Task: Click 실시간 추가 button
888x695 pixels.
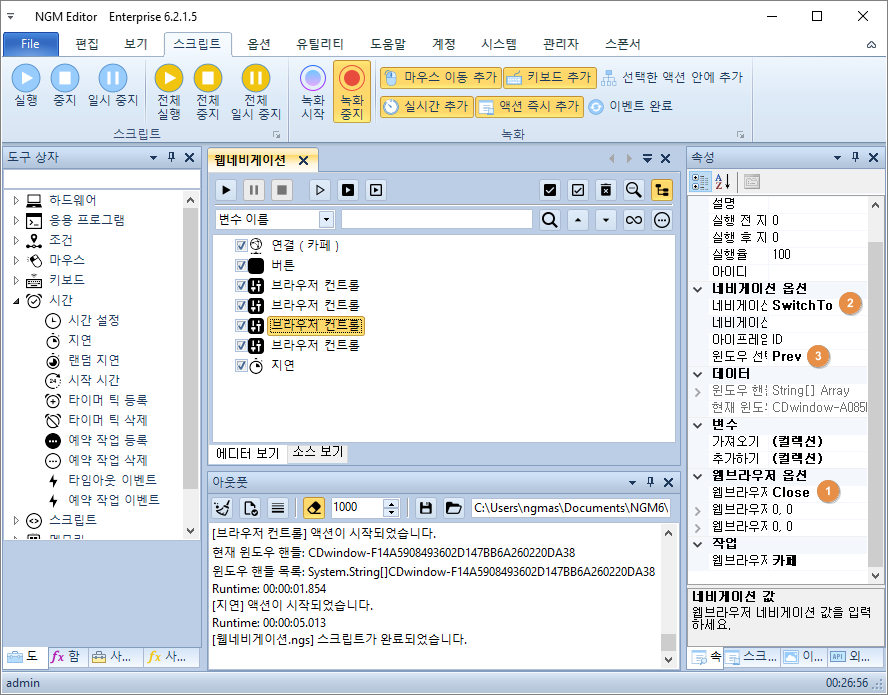Action: 426,106
